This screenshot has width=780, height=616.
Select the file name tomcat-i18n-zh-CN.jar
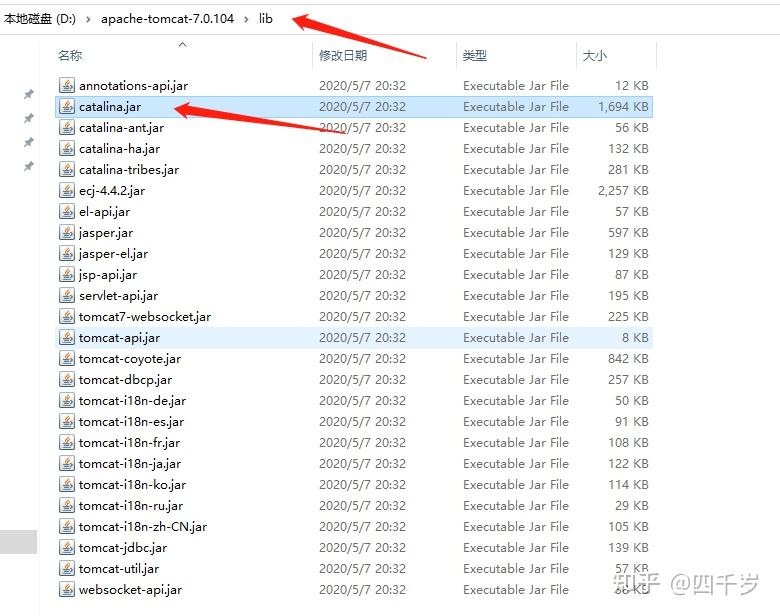tap(143, 526)
